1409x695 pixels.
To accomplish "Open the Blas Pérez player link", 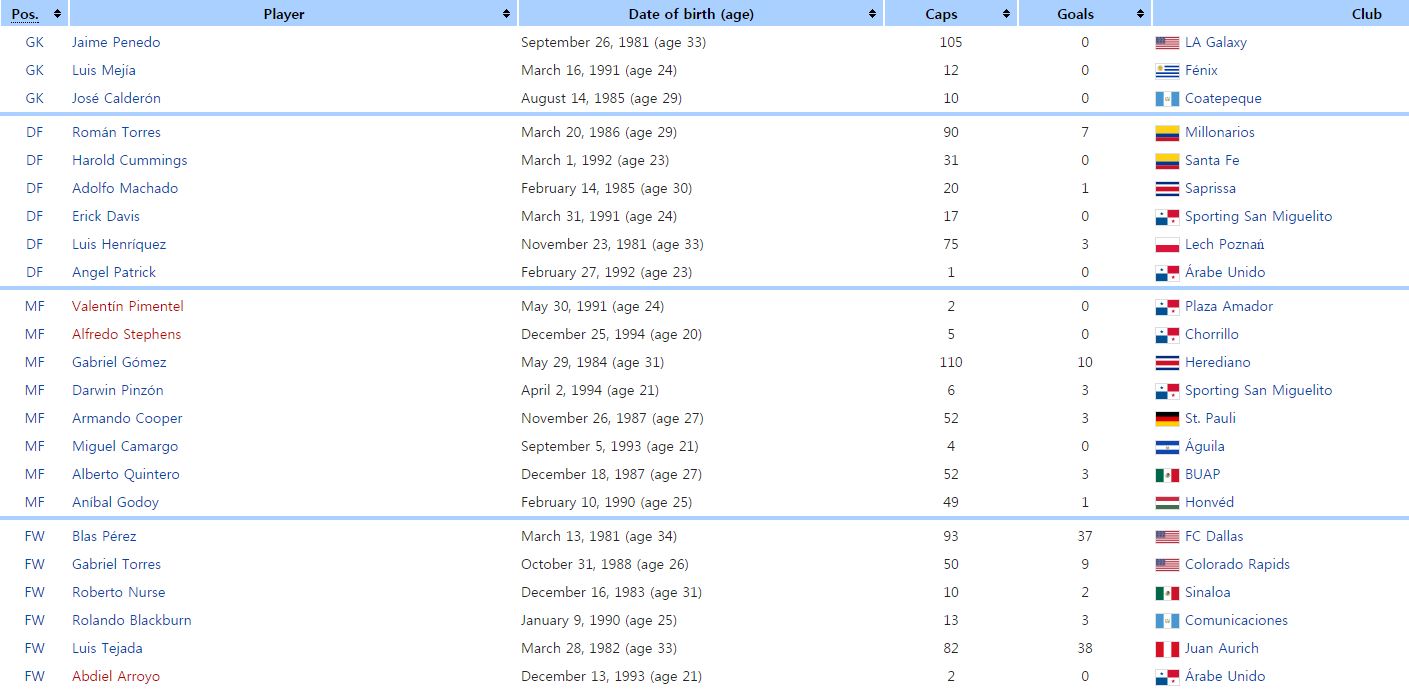I will coord(104,537).
